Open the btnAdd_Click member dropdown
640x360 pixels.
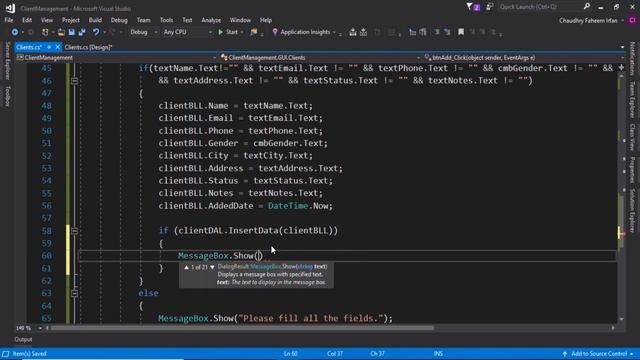click(524, 58)
